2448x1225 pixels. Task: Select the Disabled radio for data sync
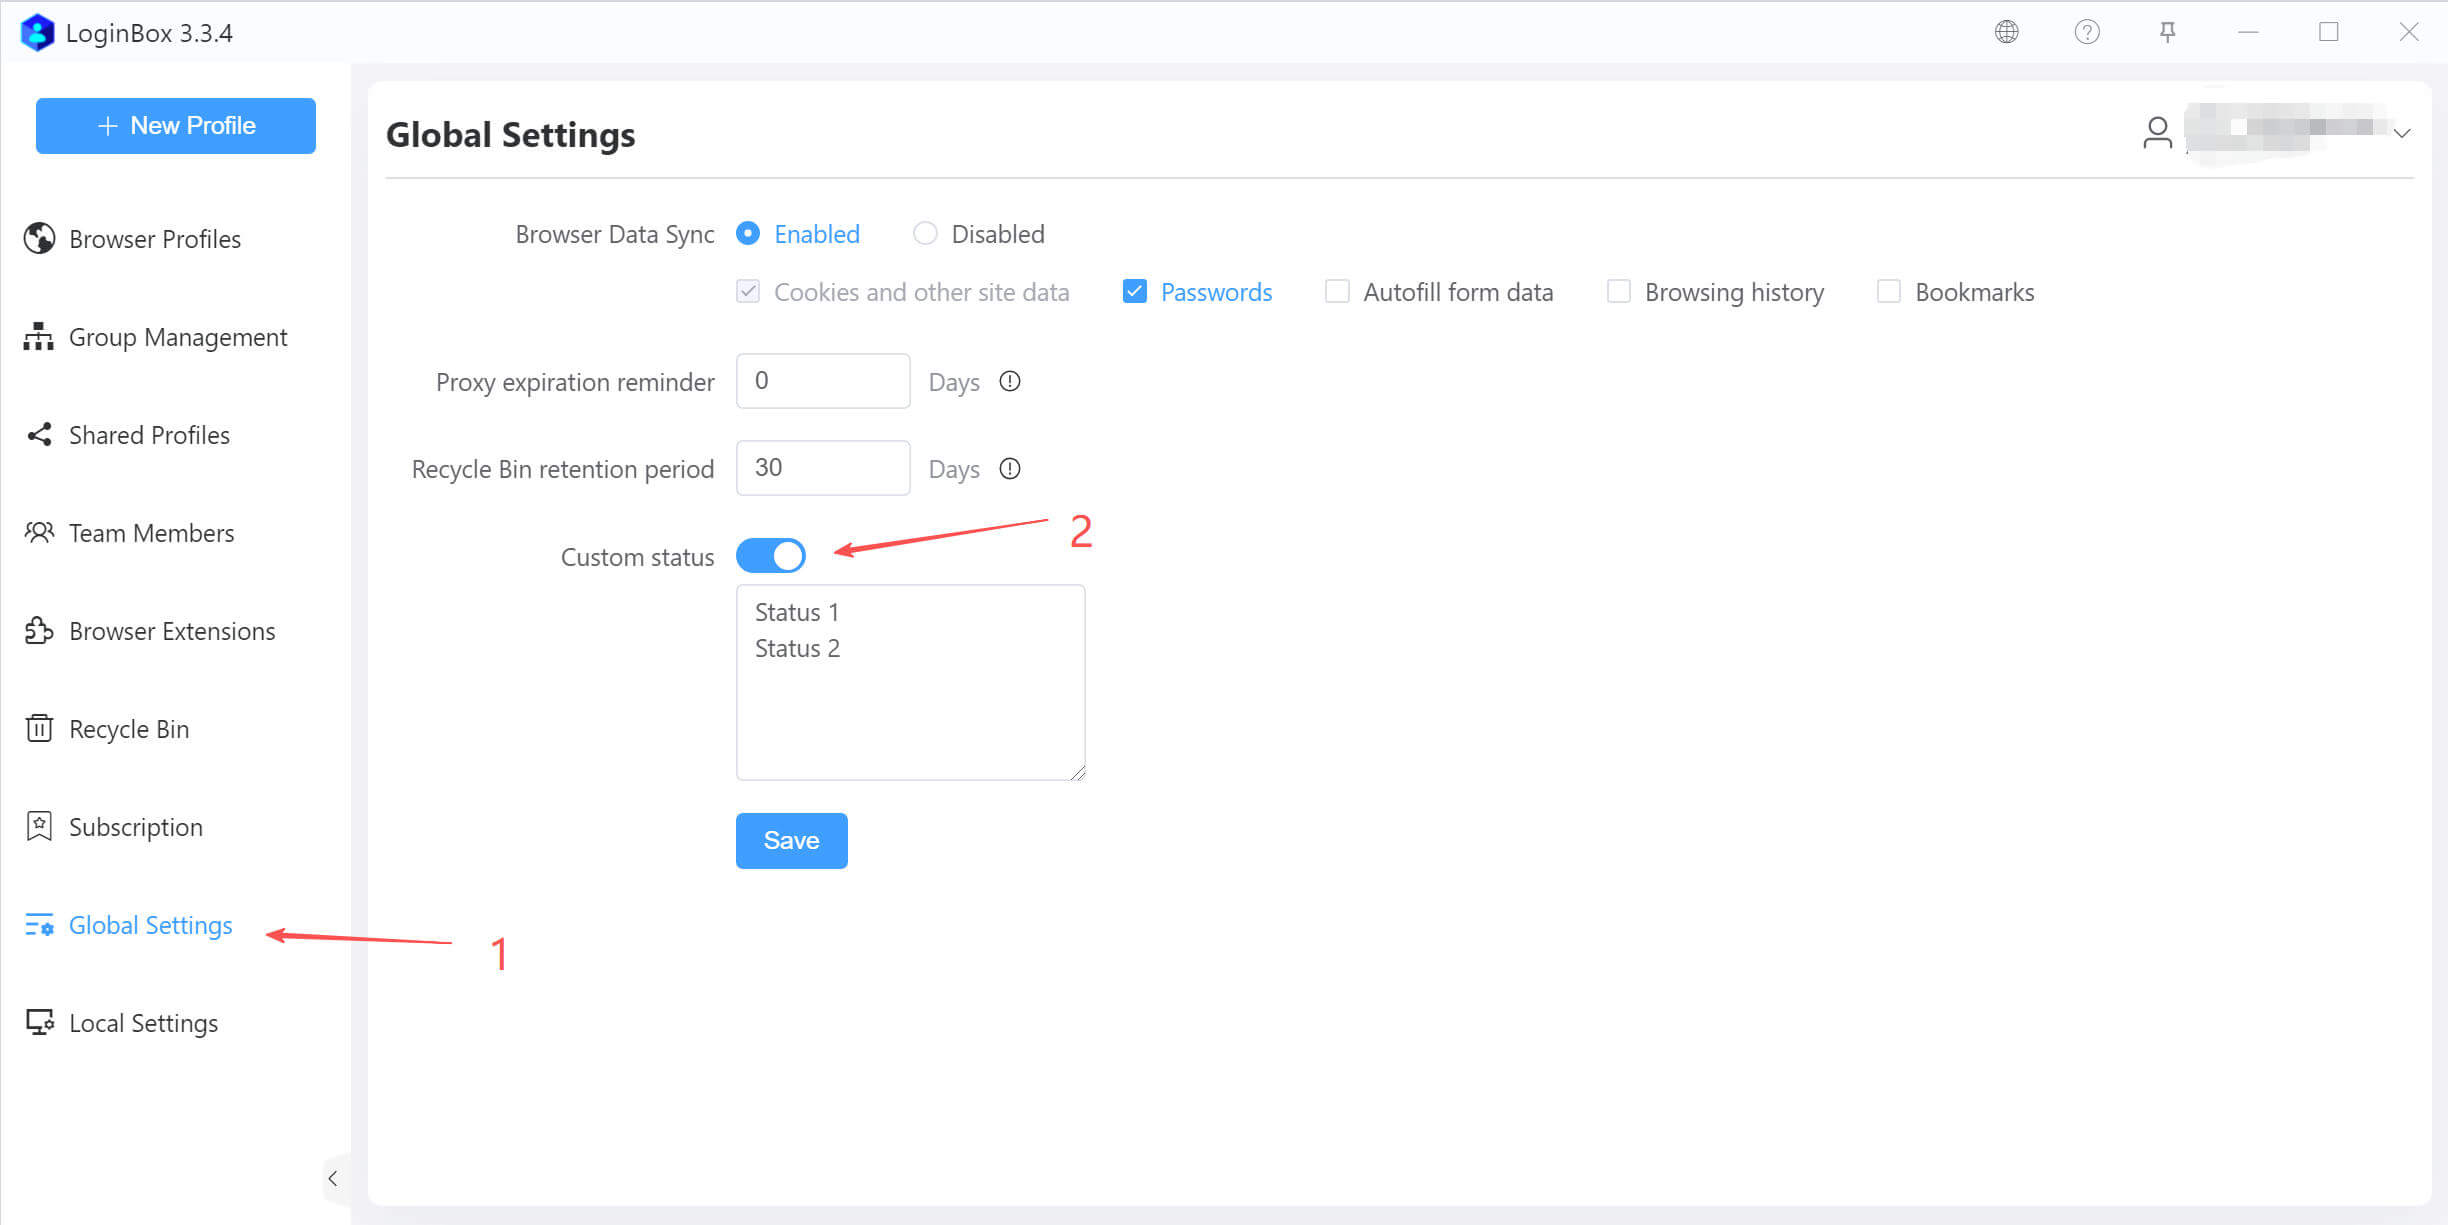click(925, 233)
